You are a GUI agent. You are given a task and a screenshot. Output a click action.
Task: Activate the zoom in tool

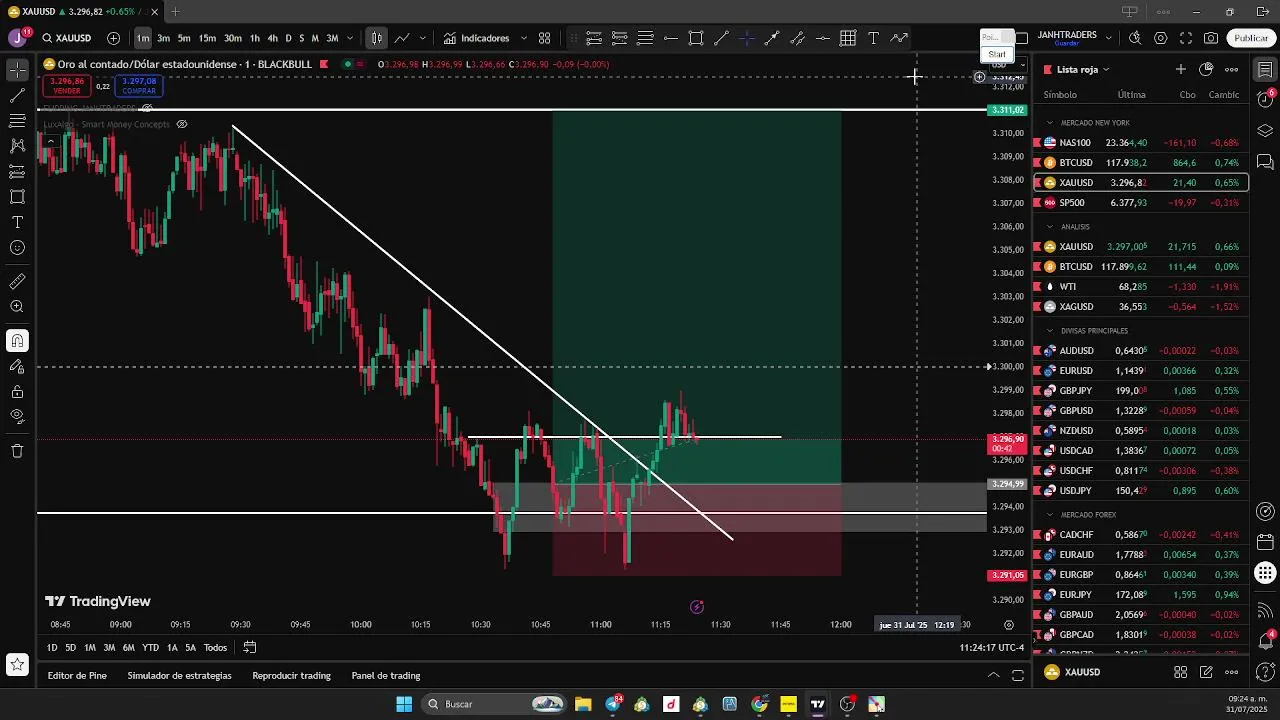(x=17, y=307)
